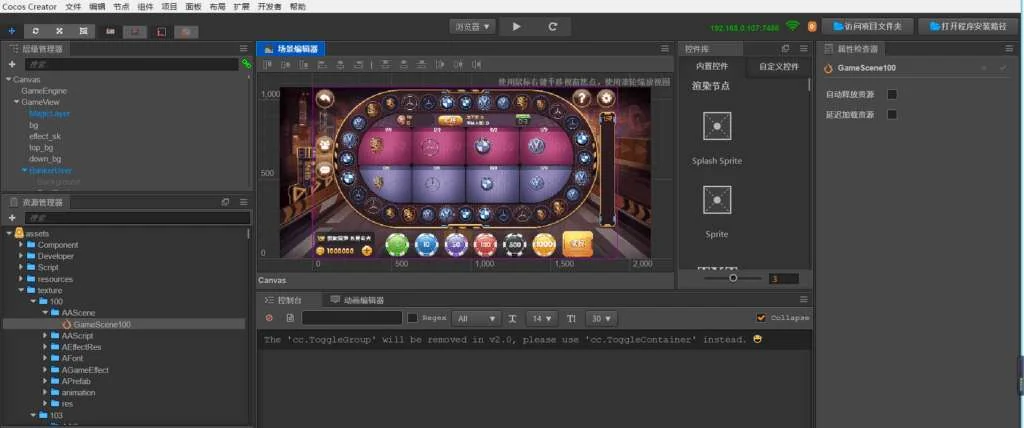Click the Splash Sprite node icon
Viewport: 1024px width, 428px height.
[x=717, y=126]
